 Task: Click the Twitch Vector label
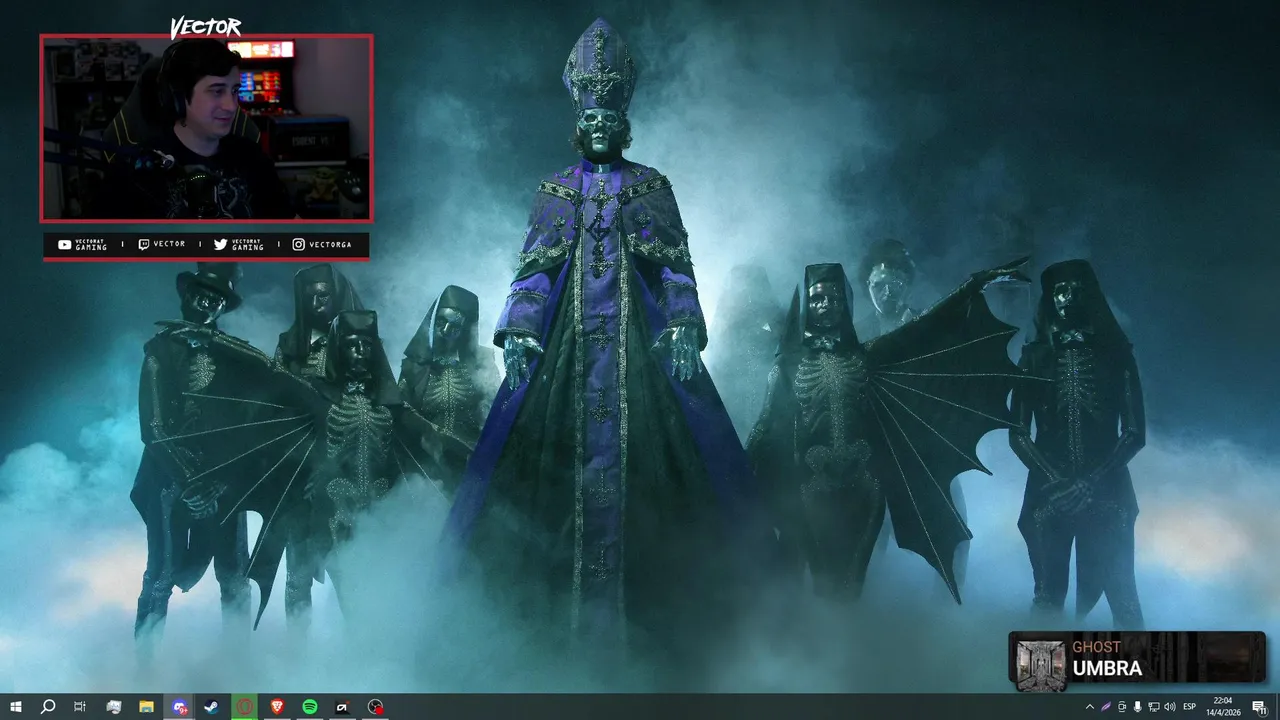pyautogui.click(x=162, y=245)
